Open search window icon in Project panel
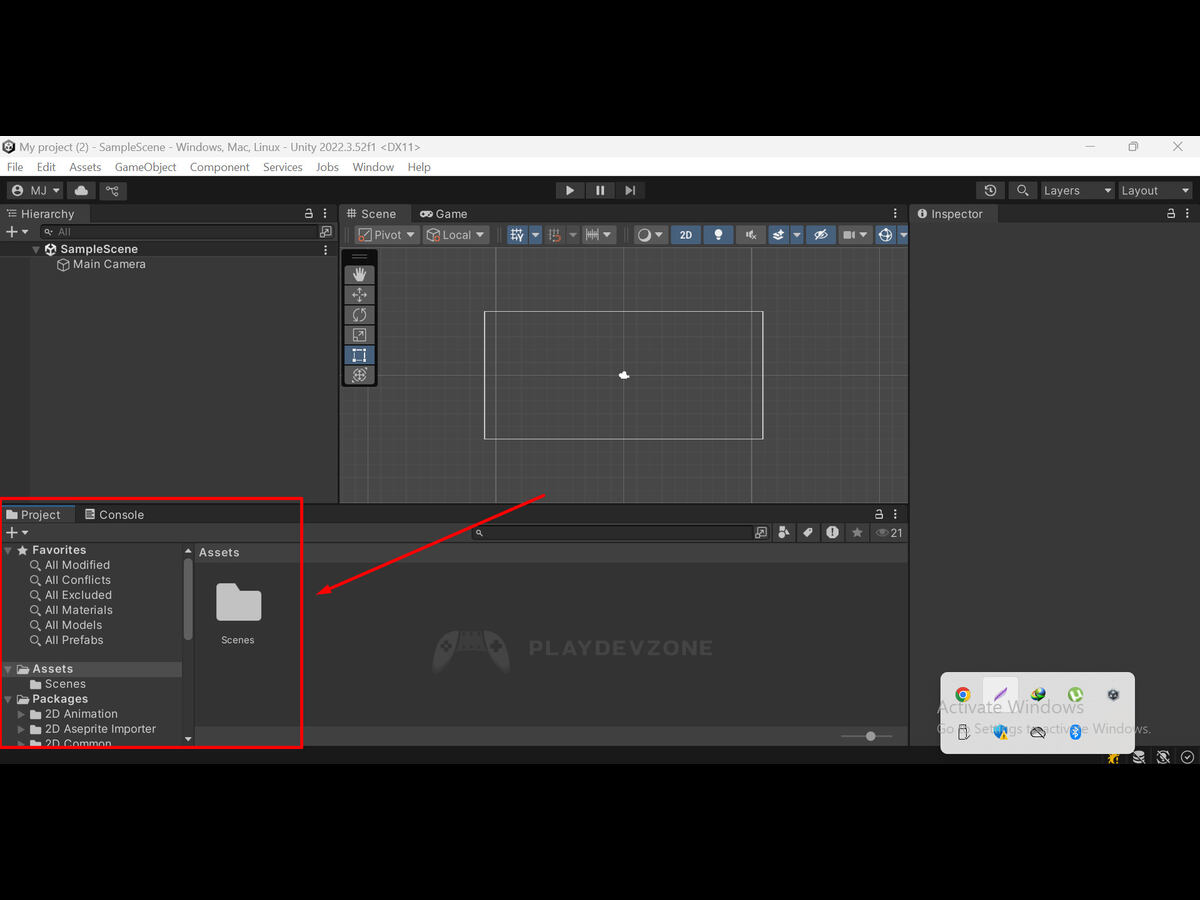The height and width of the screenshot is (900, 1200). [762, 533]
